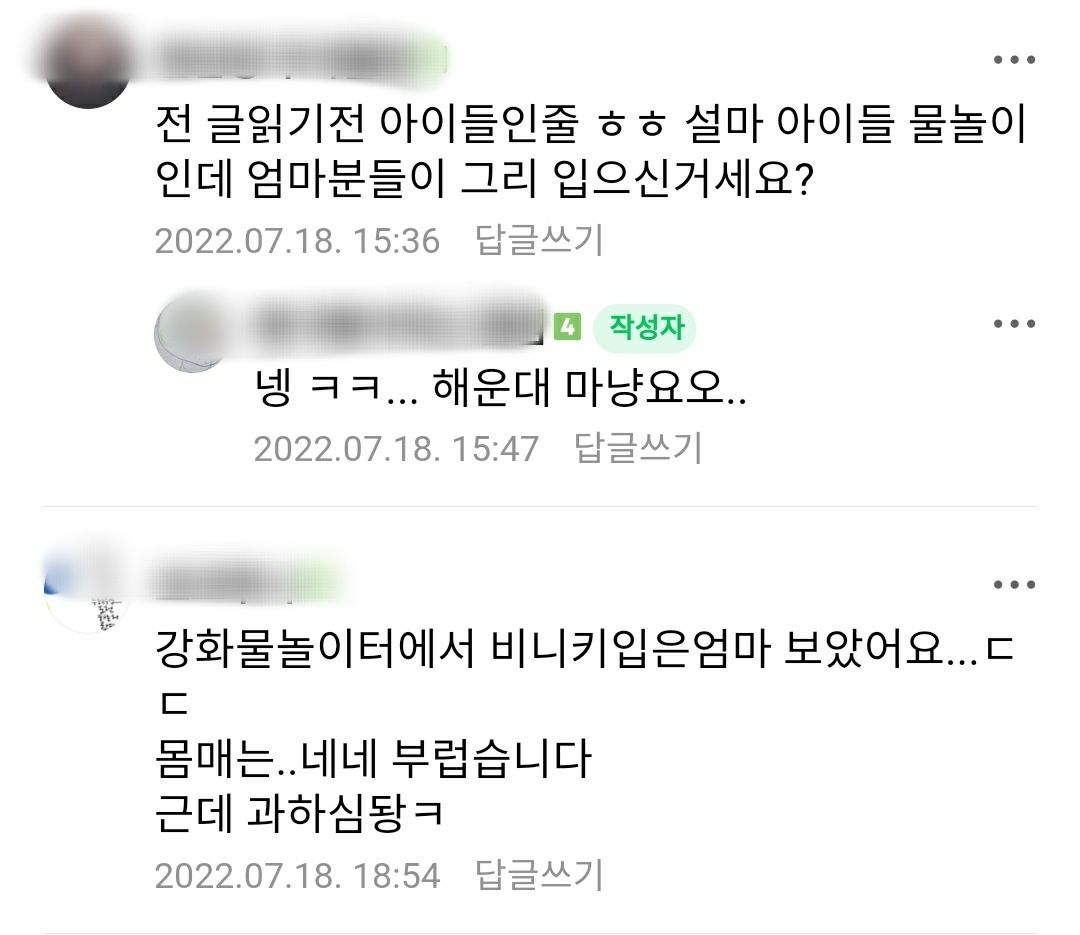Click the 작성자 author badge
The width and height of the screenshot is (1080, 935).
(x=645, y=327)
